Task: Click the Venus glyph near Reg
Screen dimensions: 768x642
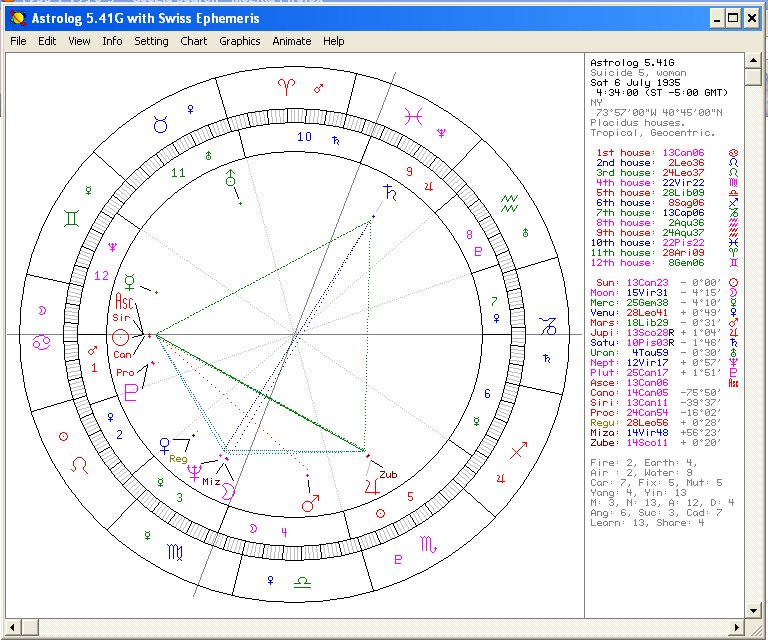Action: [165, 446]
